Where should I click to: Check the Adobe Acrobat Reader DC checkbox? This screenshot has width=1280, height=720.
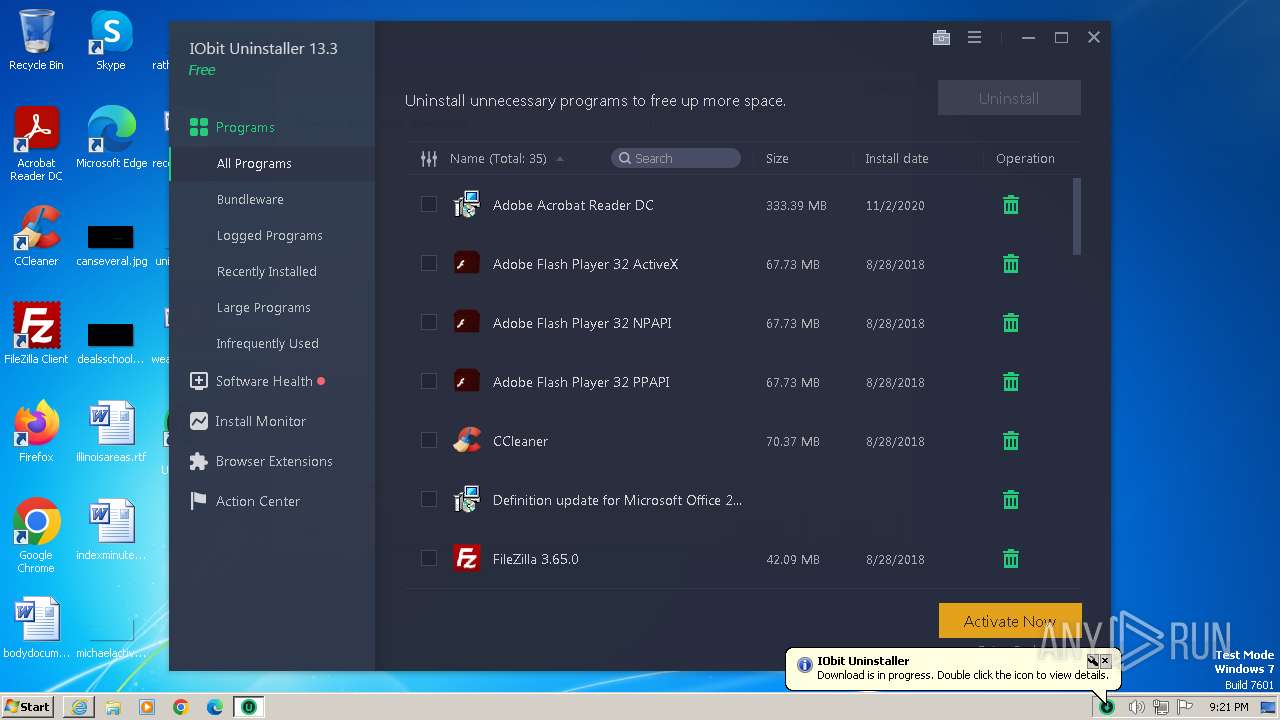[x=429, y=205]
